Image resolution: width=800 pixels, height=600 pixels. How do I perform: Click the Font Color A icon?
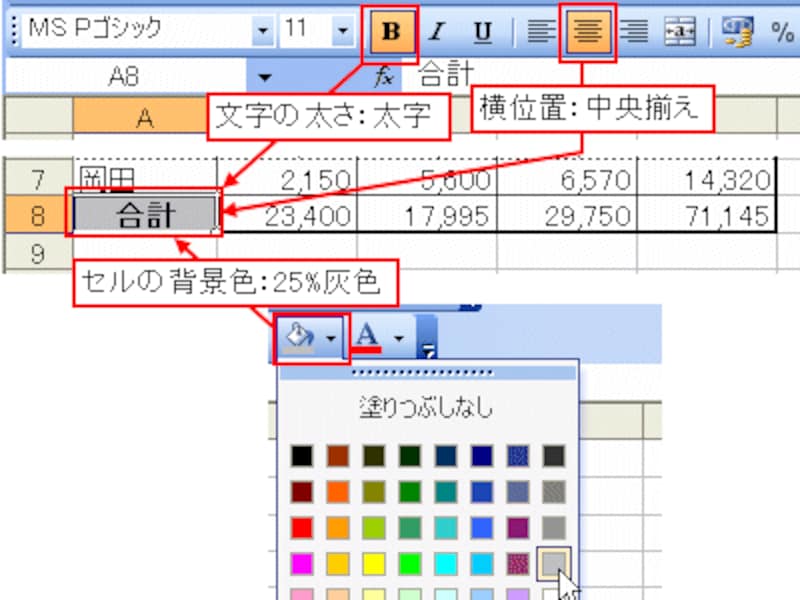367,338
